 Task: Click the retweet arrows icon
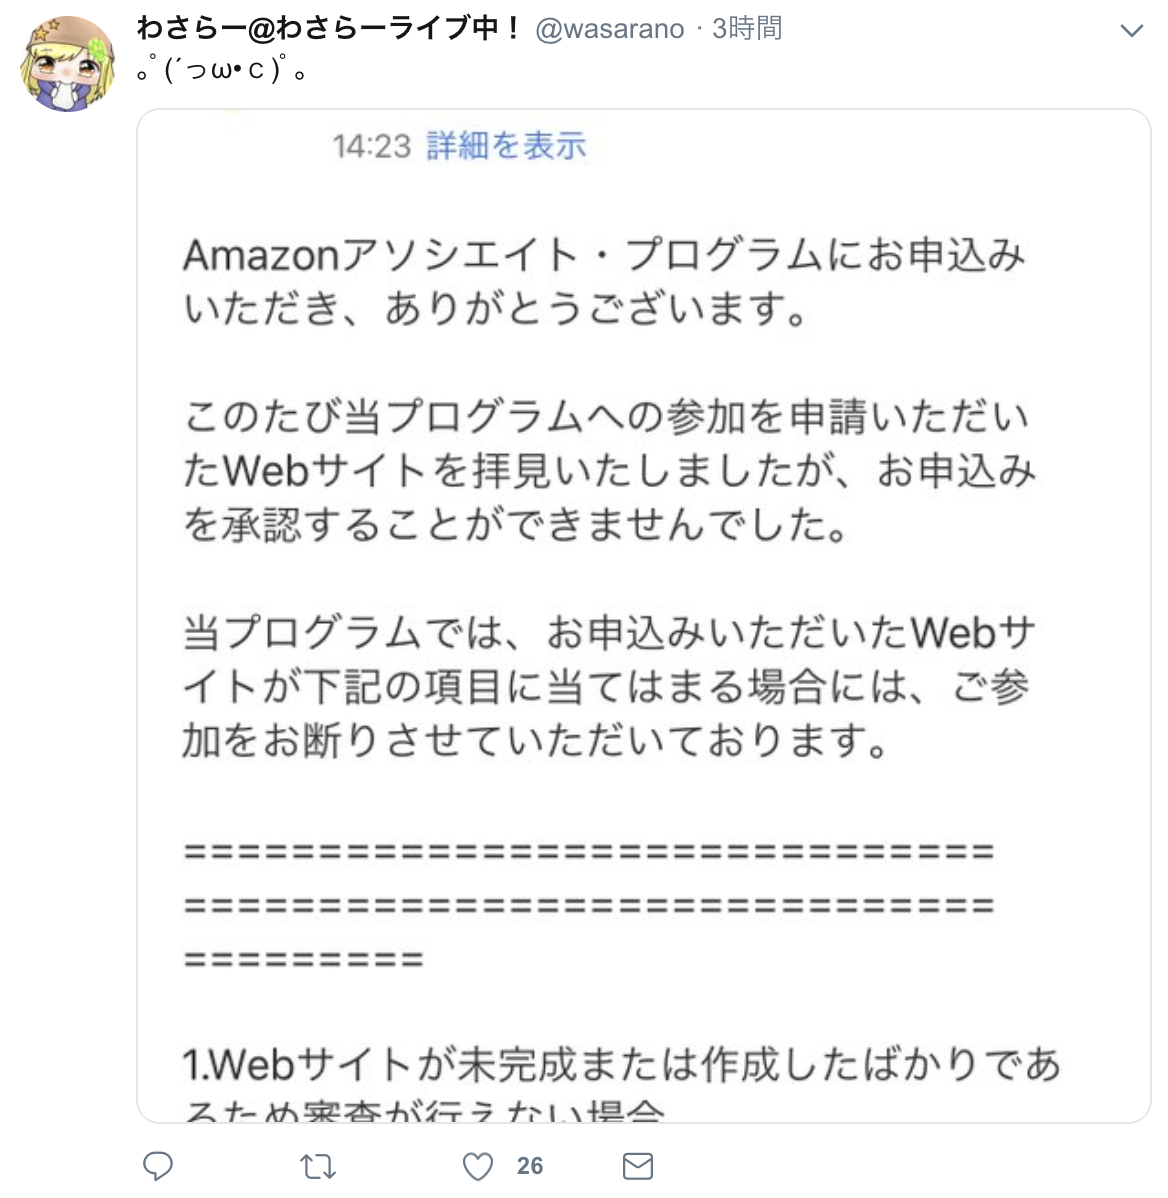318,1167
